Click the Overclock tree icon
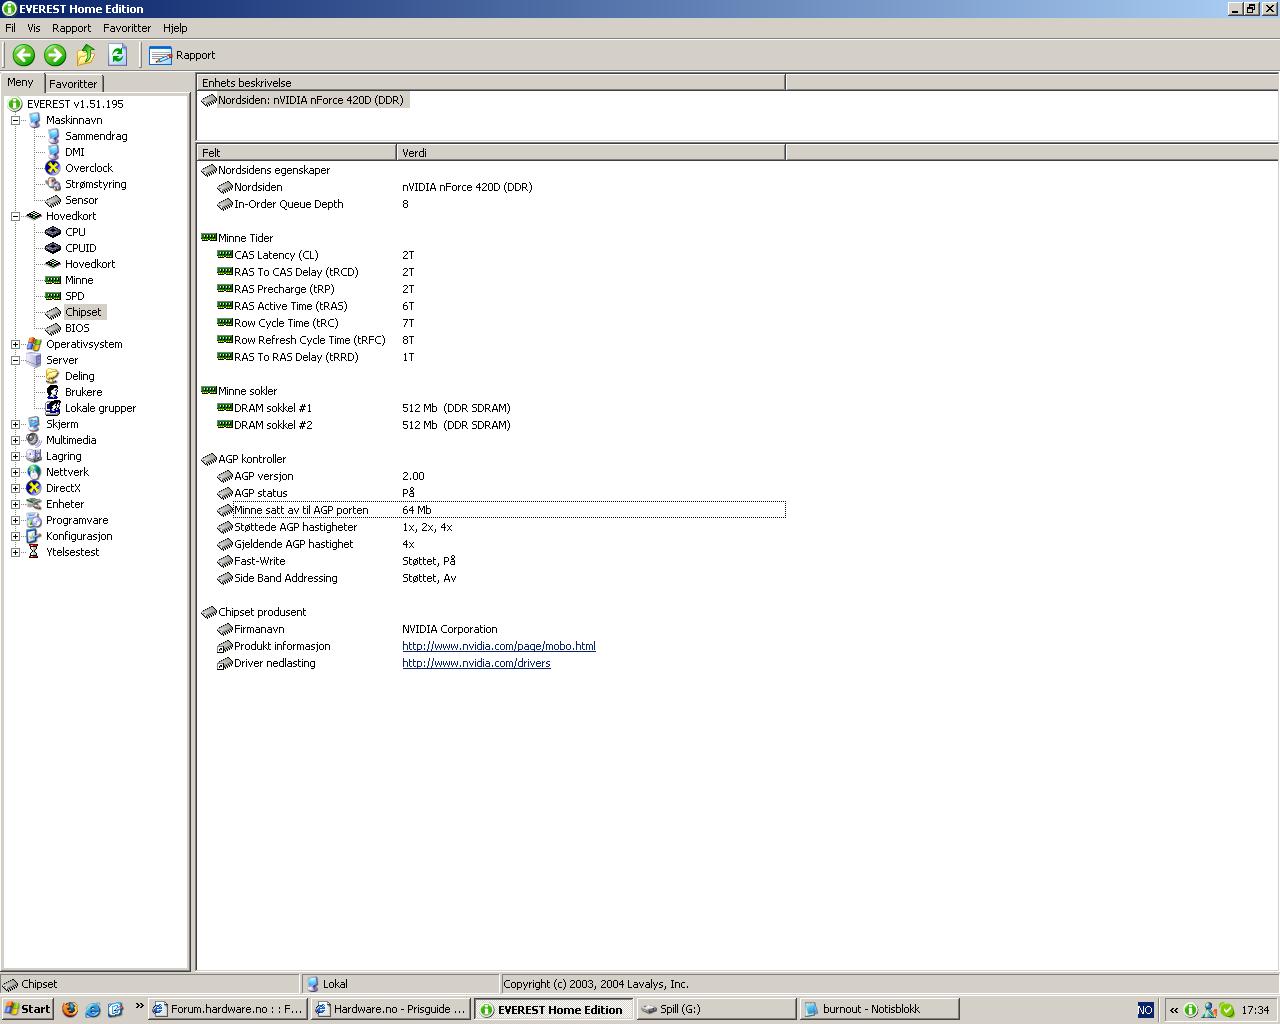1280x1024 pixels. point(53,168)
